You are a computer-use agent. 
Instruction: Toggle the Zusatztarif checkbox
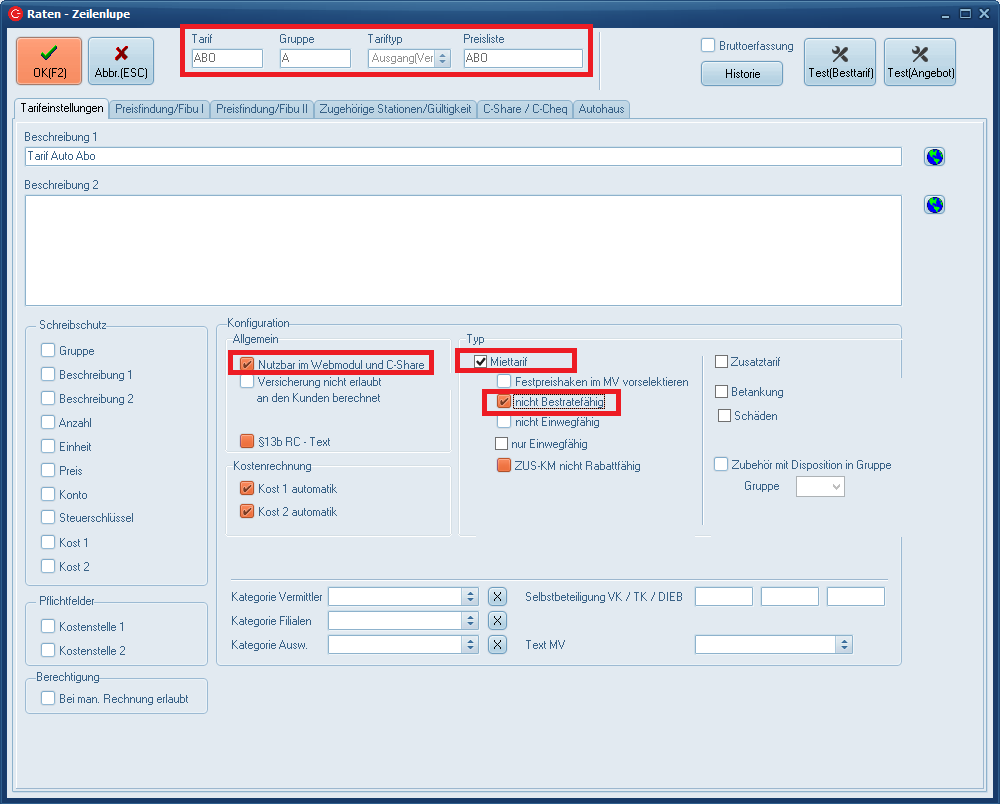722,362
